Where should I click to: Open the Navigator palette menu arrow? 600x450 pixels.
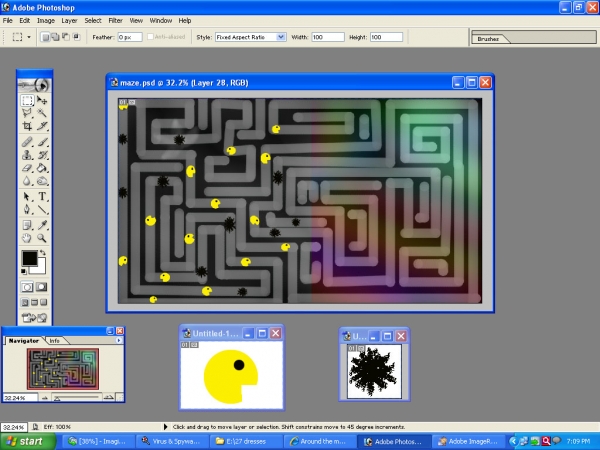tap(119, 340)
